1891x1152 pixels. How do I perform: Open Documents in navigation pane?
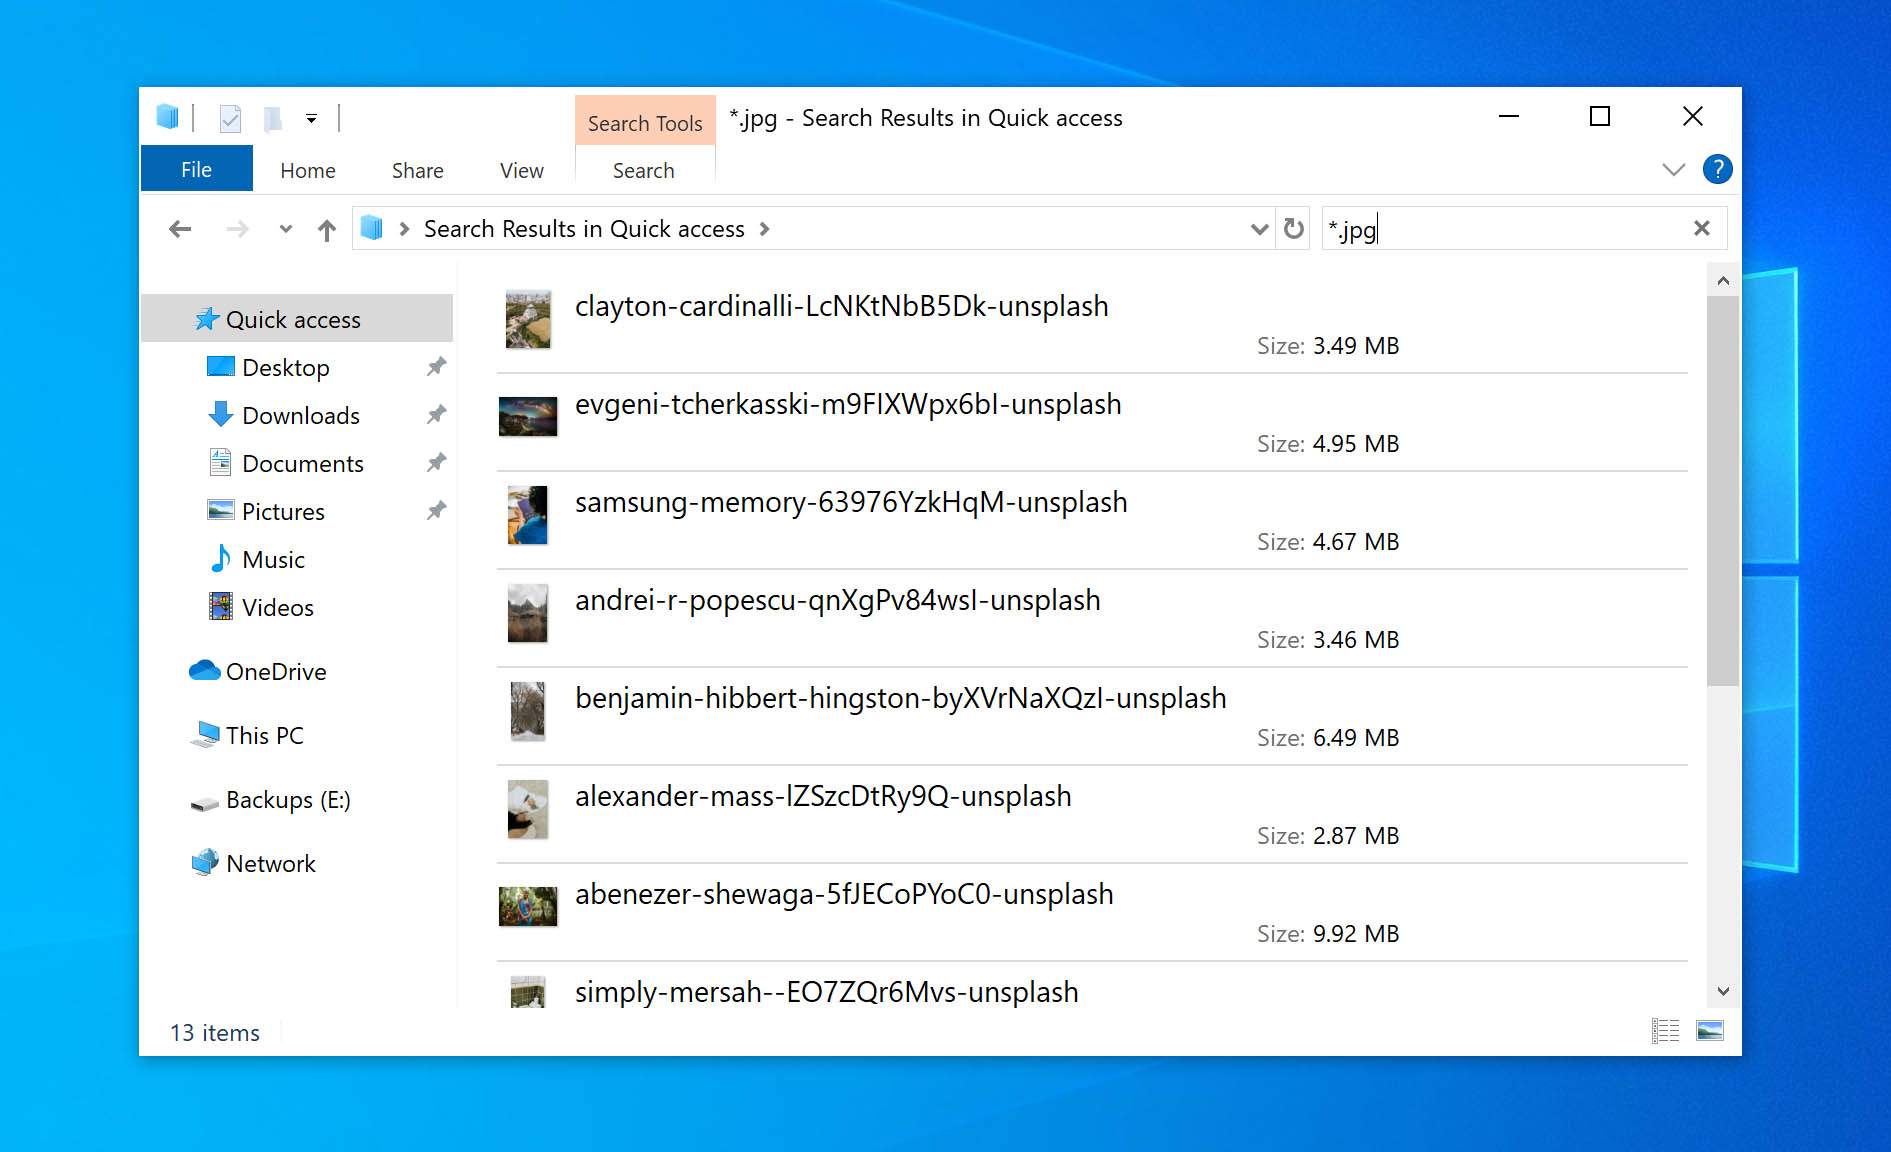click(x=302, y=463)
